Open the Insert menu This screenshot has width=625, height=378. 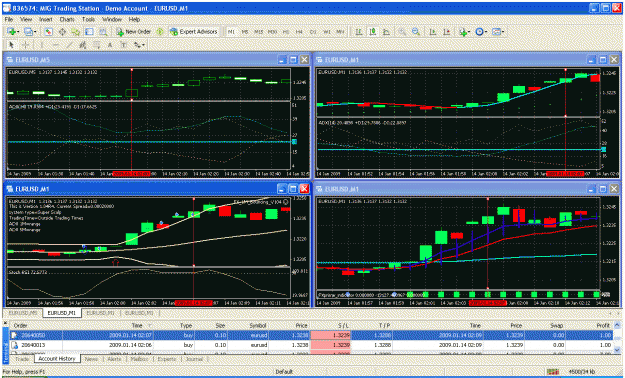[46, 19]
